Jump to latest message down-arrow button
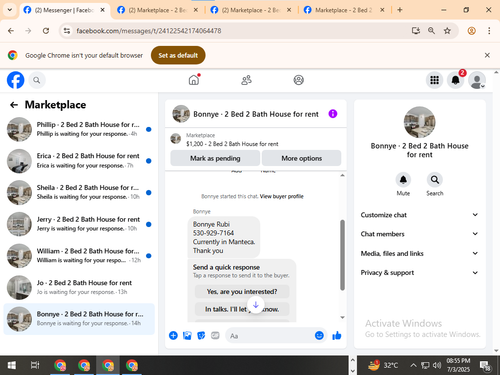Screen dimensions: 500x375 [x=256, y=305]
